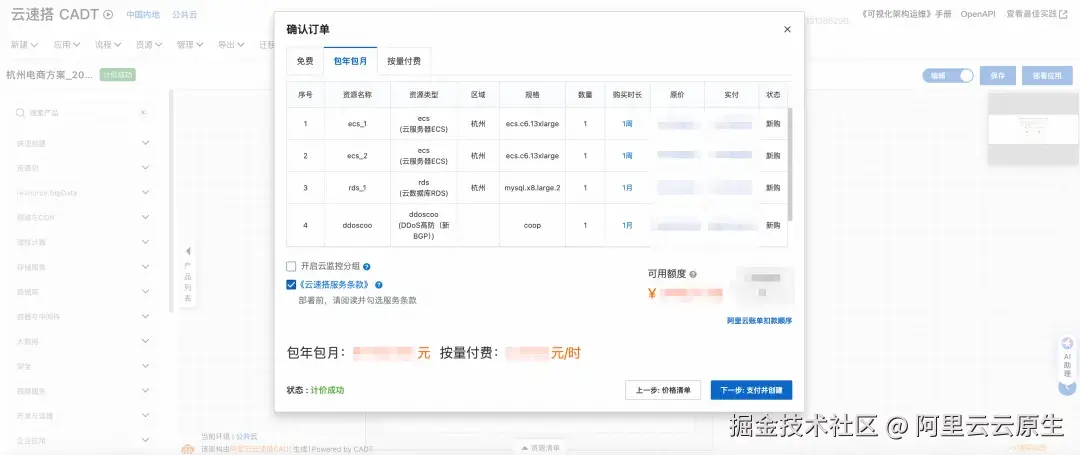
Task: Click the 1月 duration for ddoscoo
Action: click(627, 225)
